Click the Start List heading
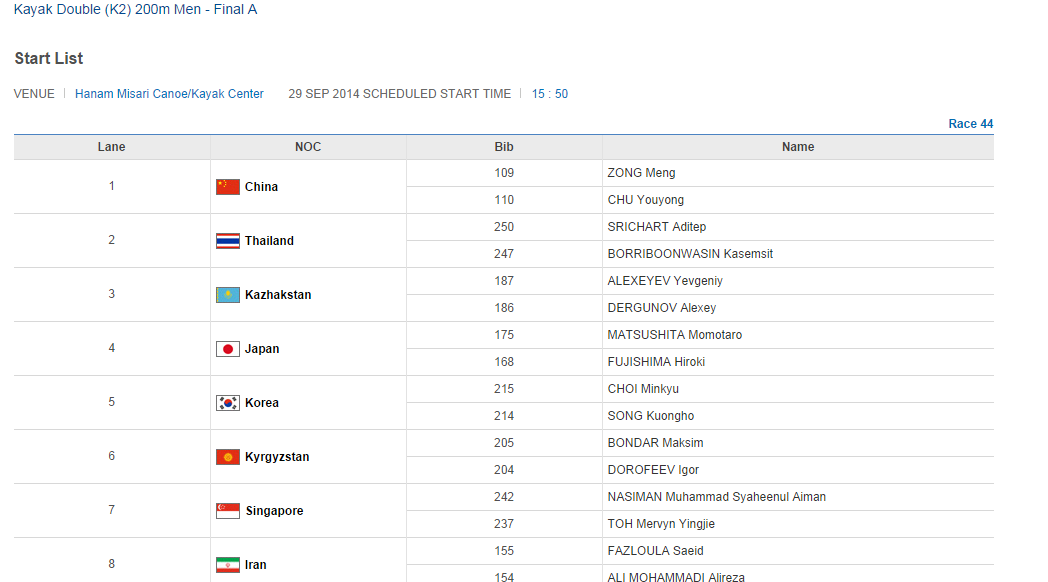 tap(49, 59)
